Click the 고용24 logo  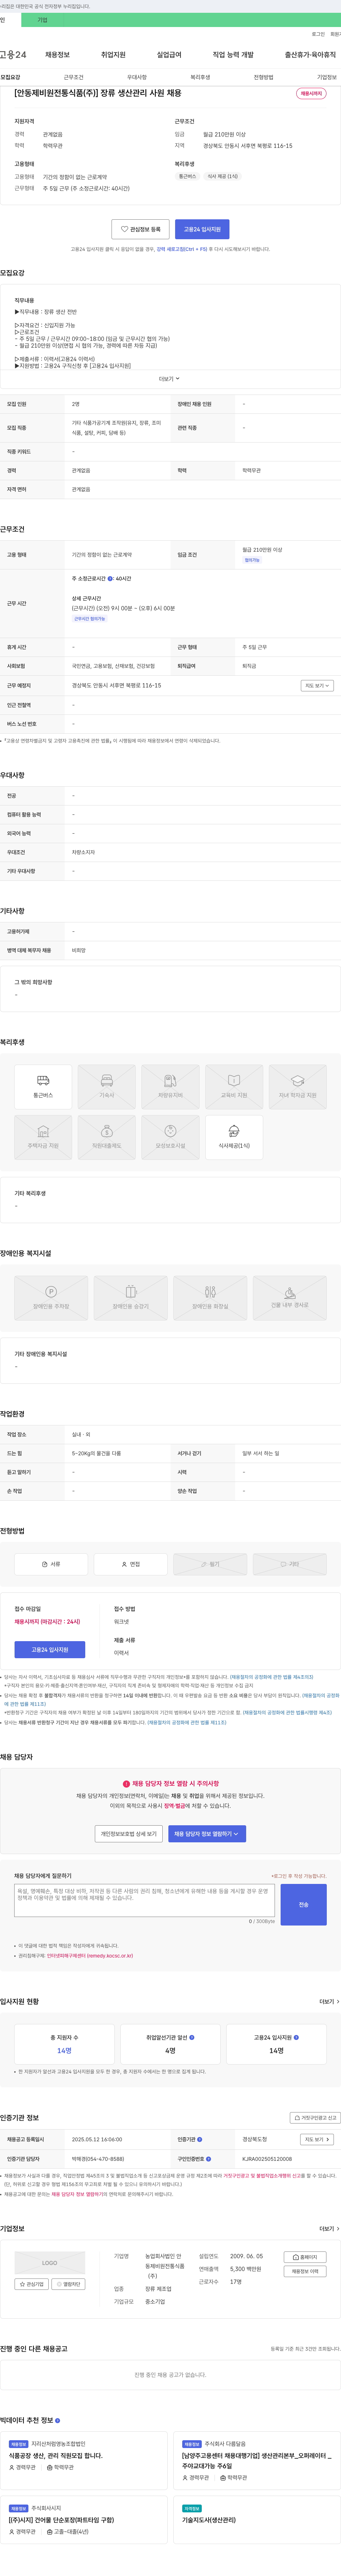tap(13, 55)
